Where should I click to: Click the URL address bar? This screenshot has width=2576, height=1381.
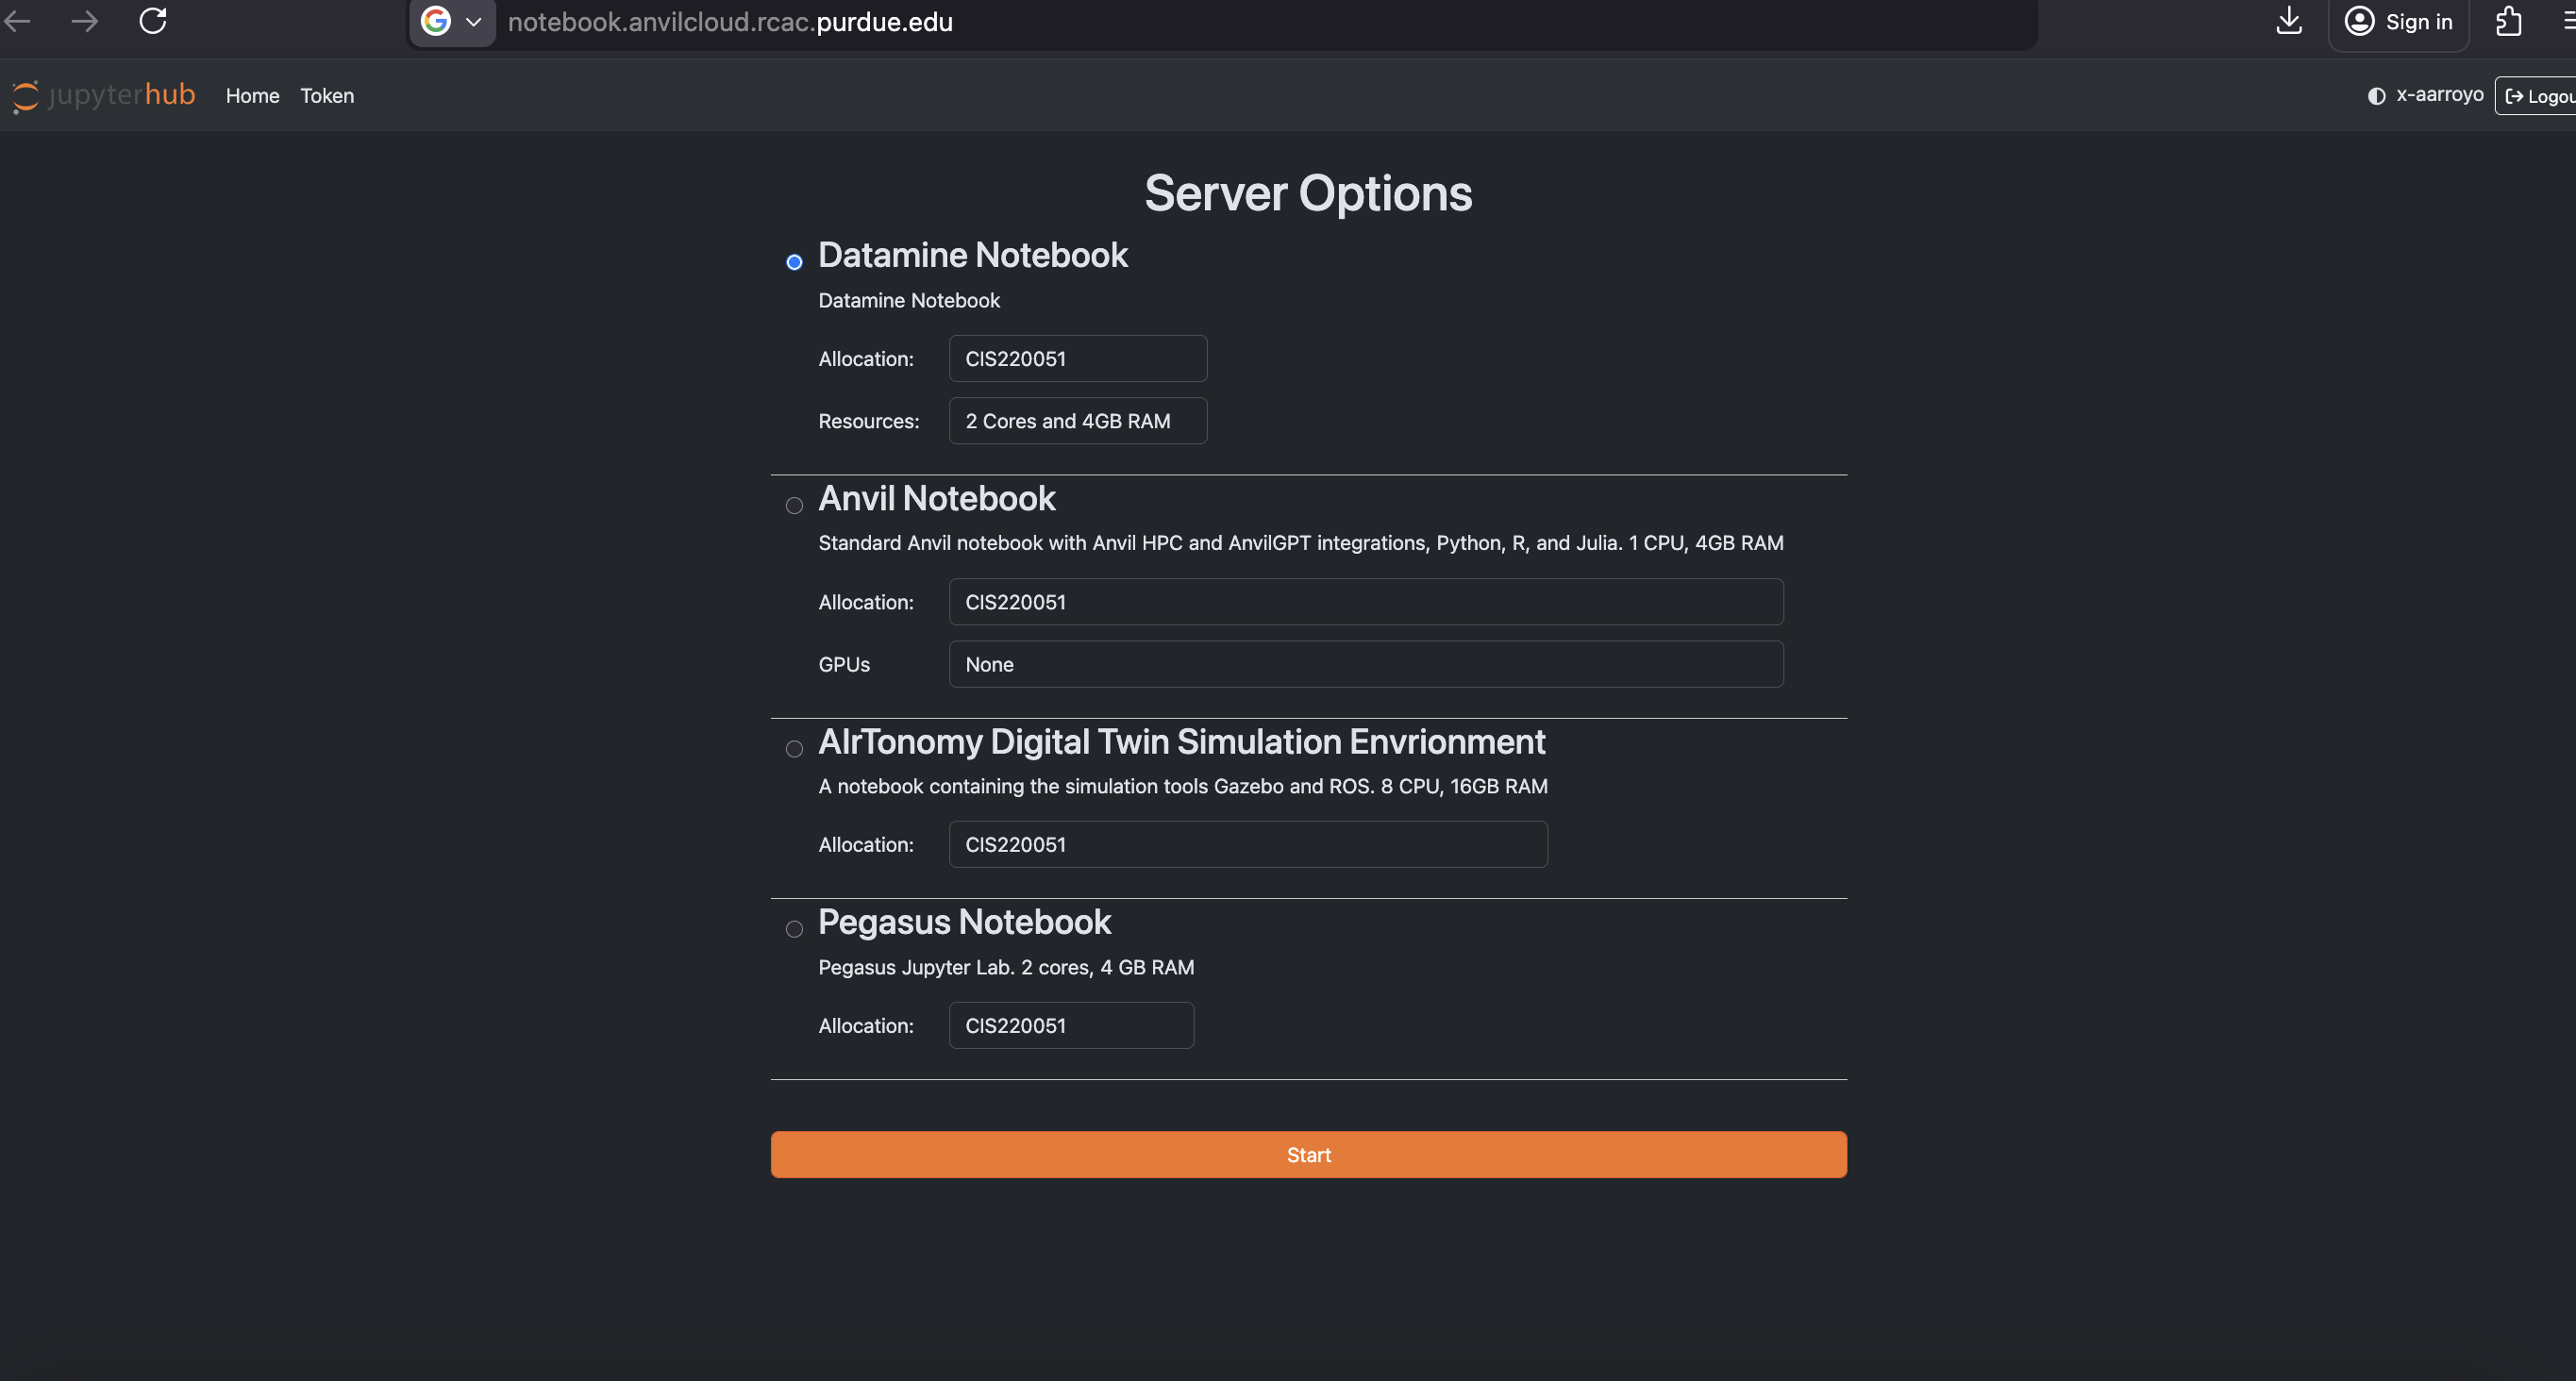click(x=730, y=21)
